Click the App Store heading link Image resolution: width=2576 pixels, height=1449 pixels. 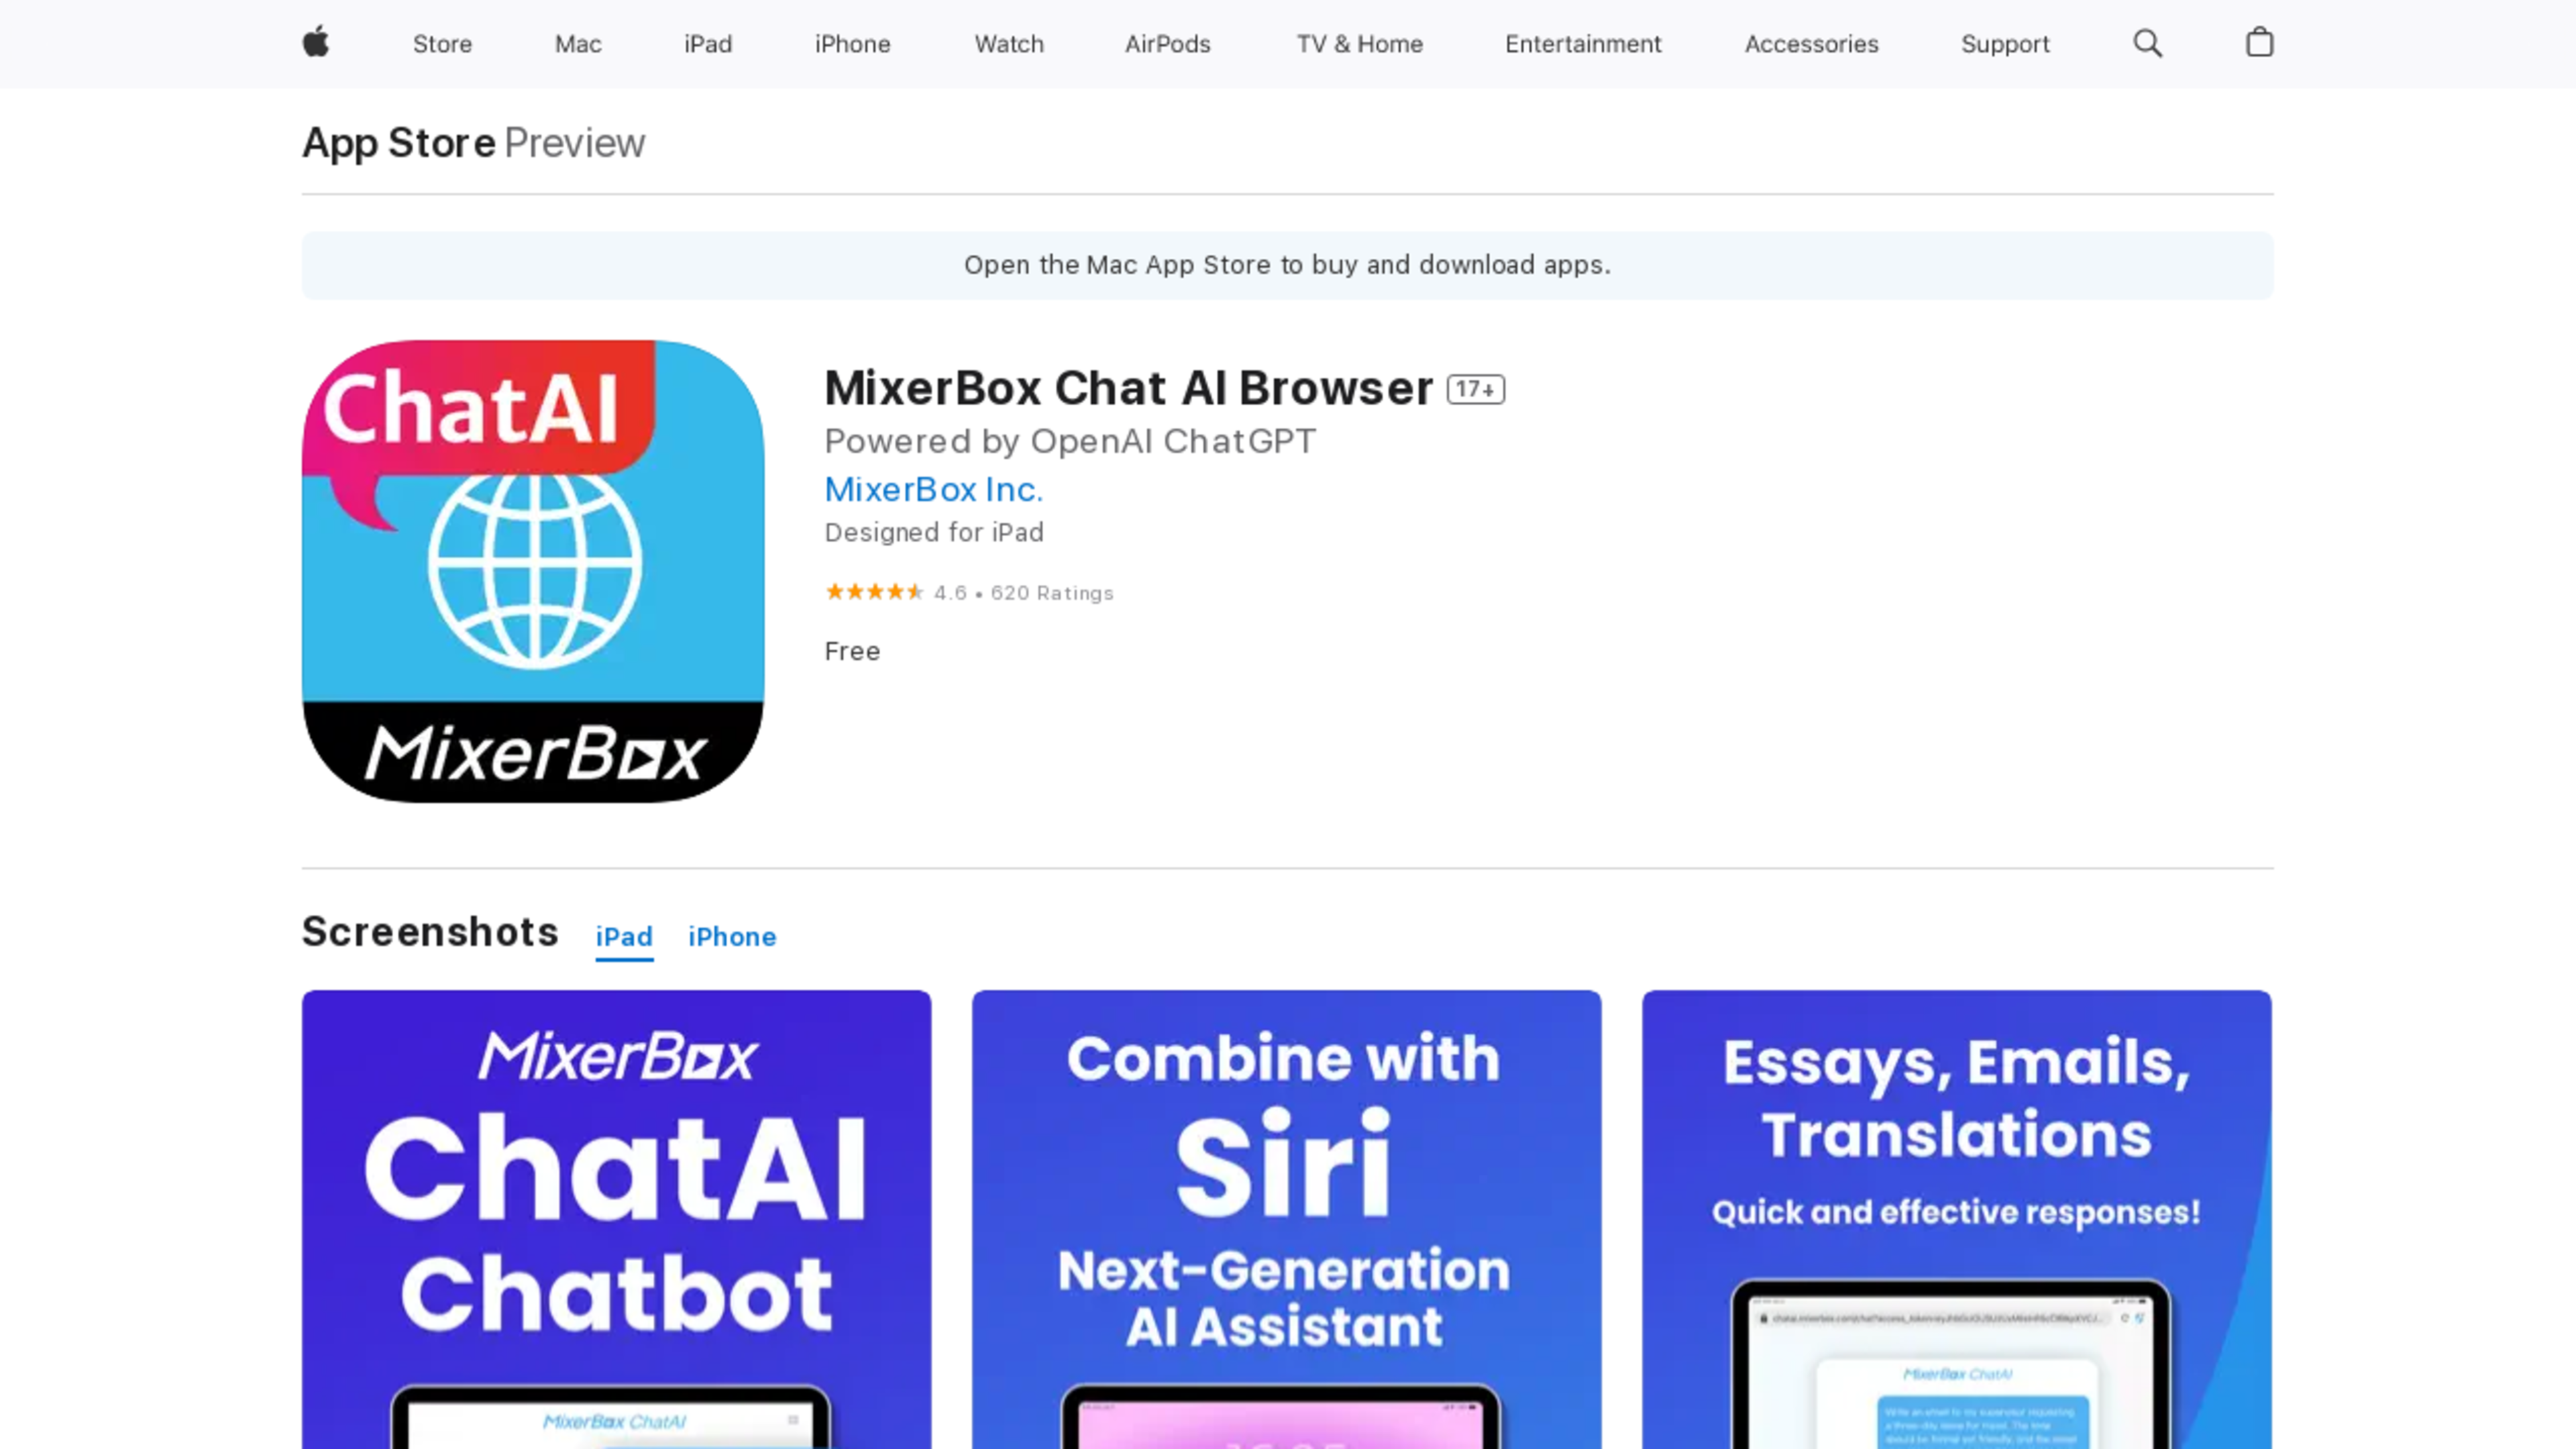(399, 143)
